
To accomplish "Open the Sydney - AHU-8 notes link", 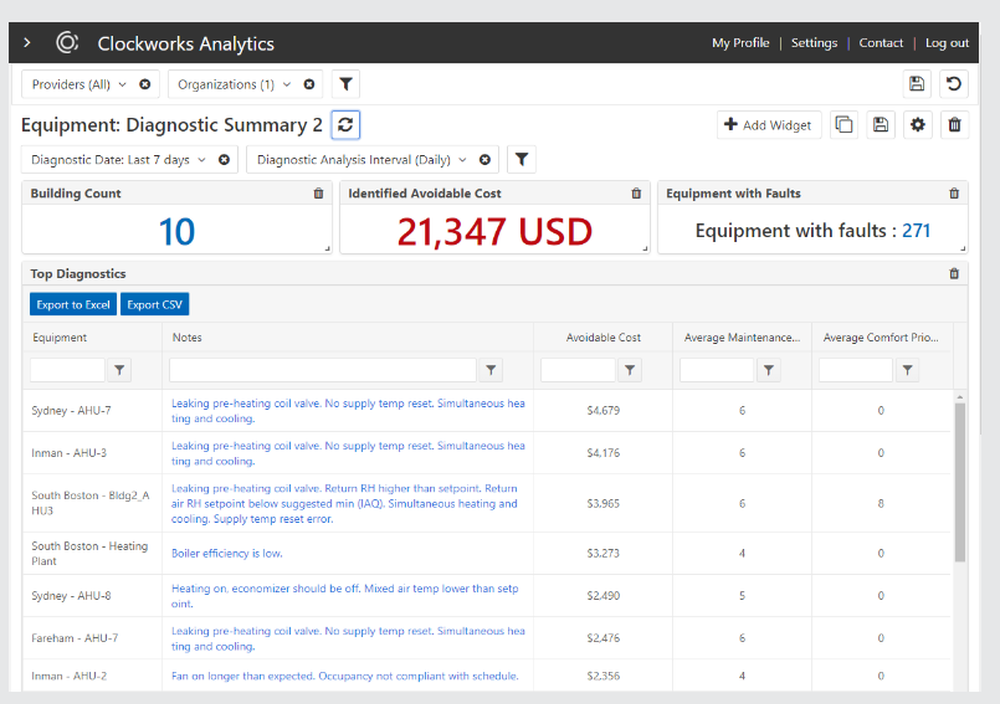I will coord(345,596).
